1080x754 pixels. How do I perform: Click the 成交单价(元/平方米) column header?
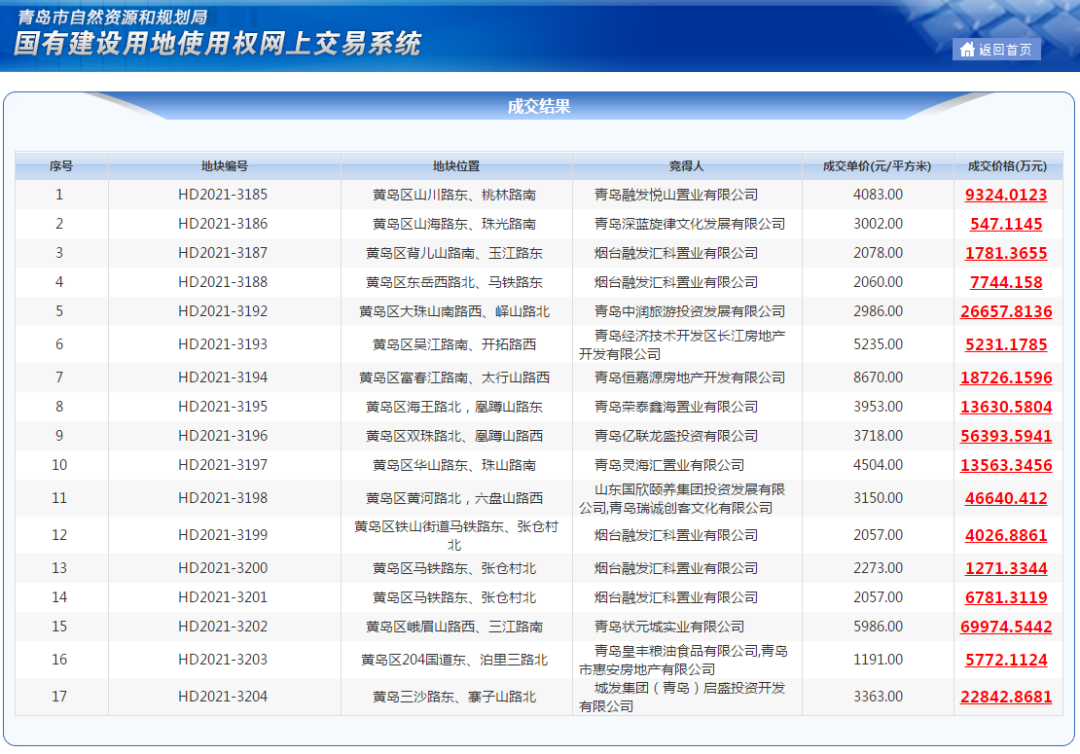(877, 166)
